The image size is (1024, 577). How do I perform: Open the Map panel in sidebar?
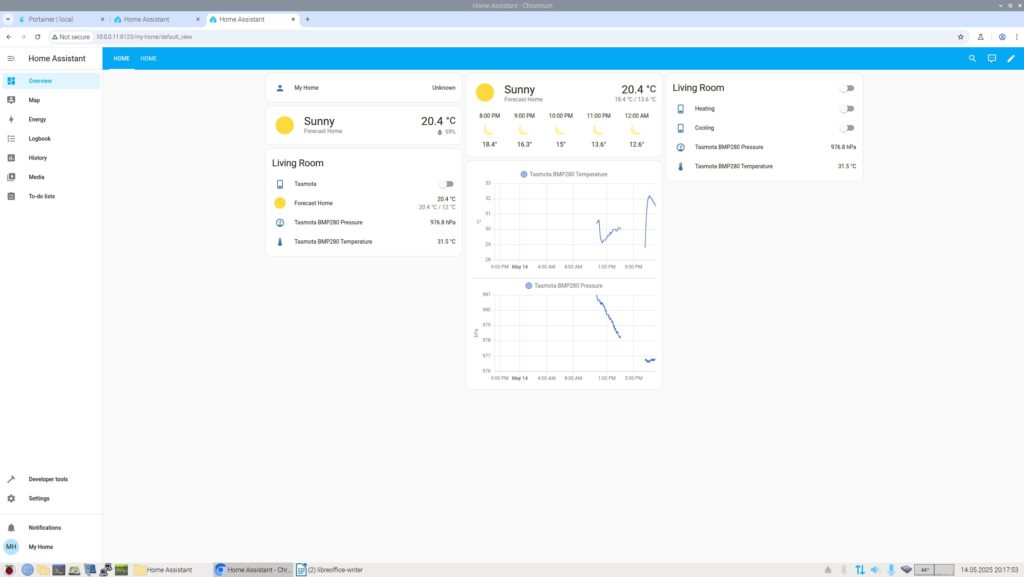tap(51, 100)
